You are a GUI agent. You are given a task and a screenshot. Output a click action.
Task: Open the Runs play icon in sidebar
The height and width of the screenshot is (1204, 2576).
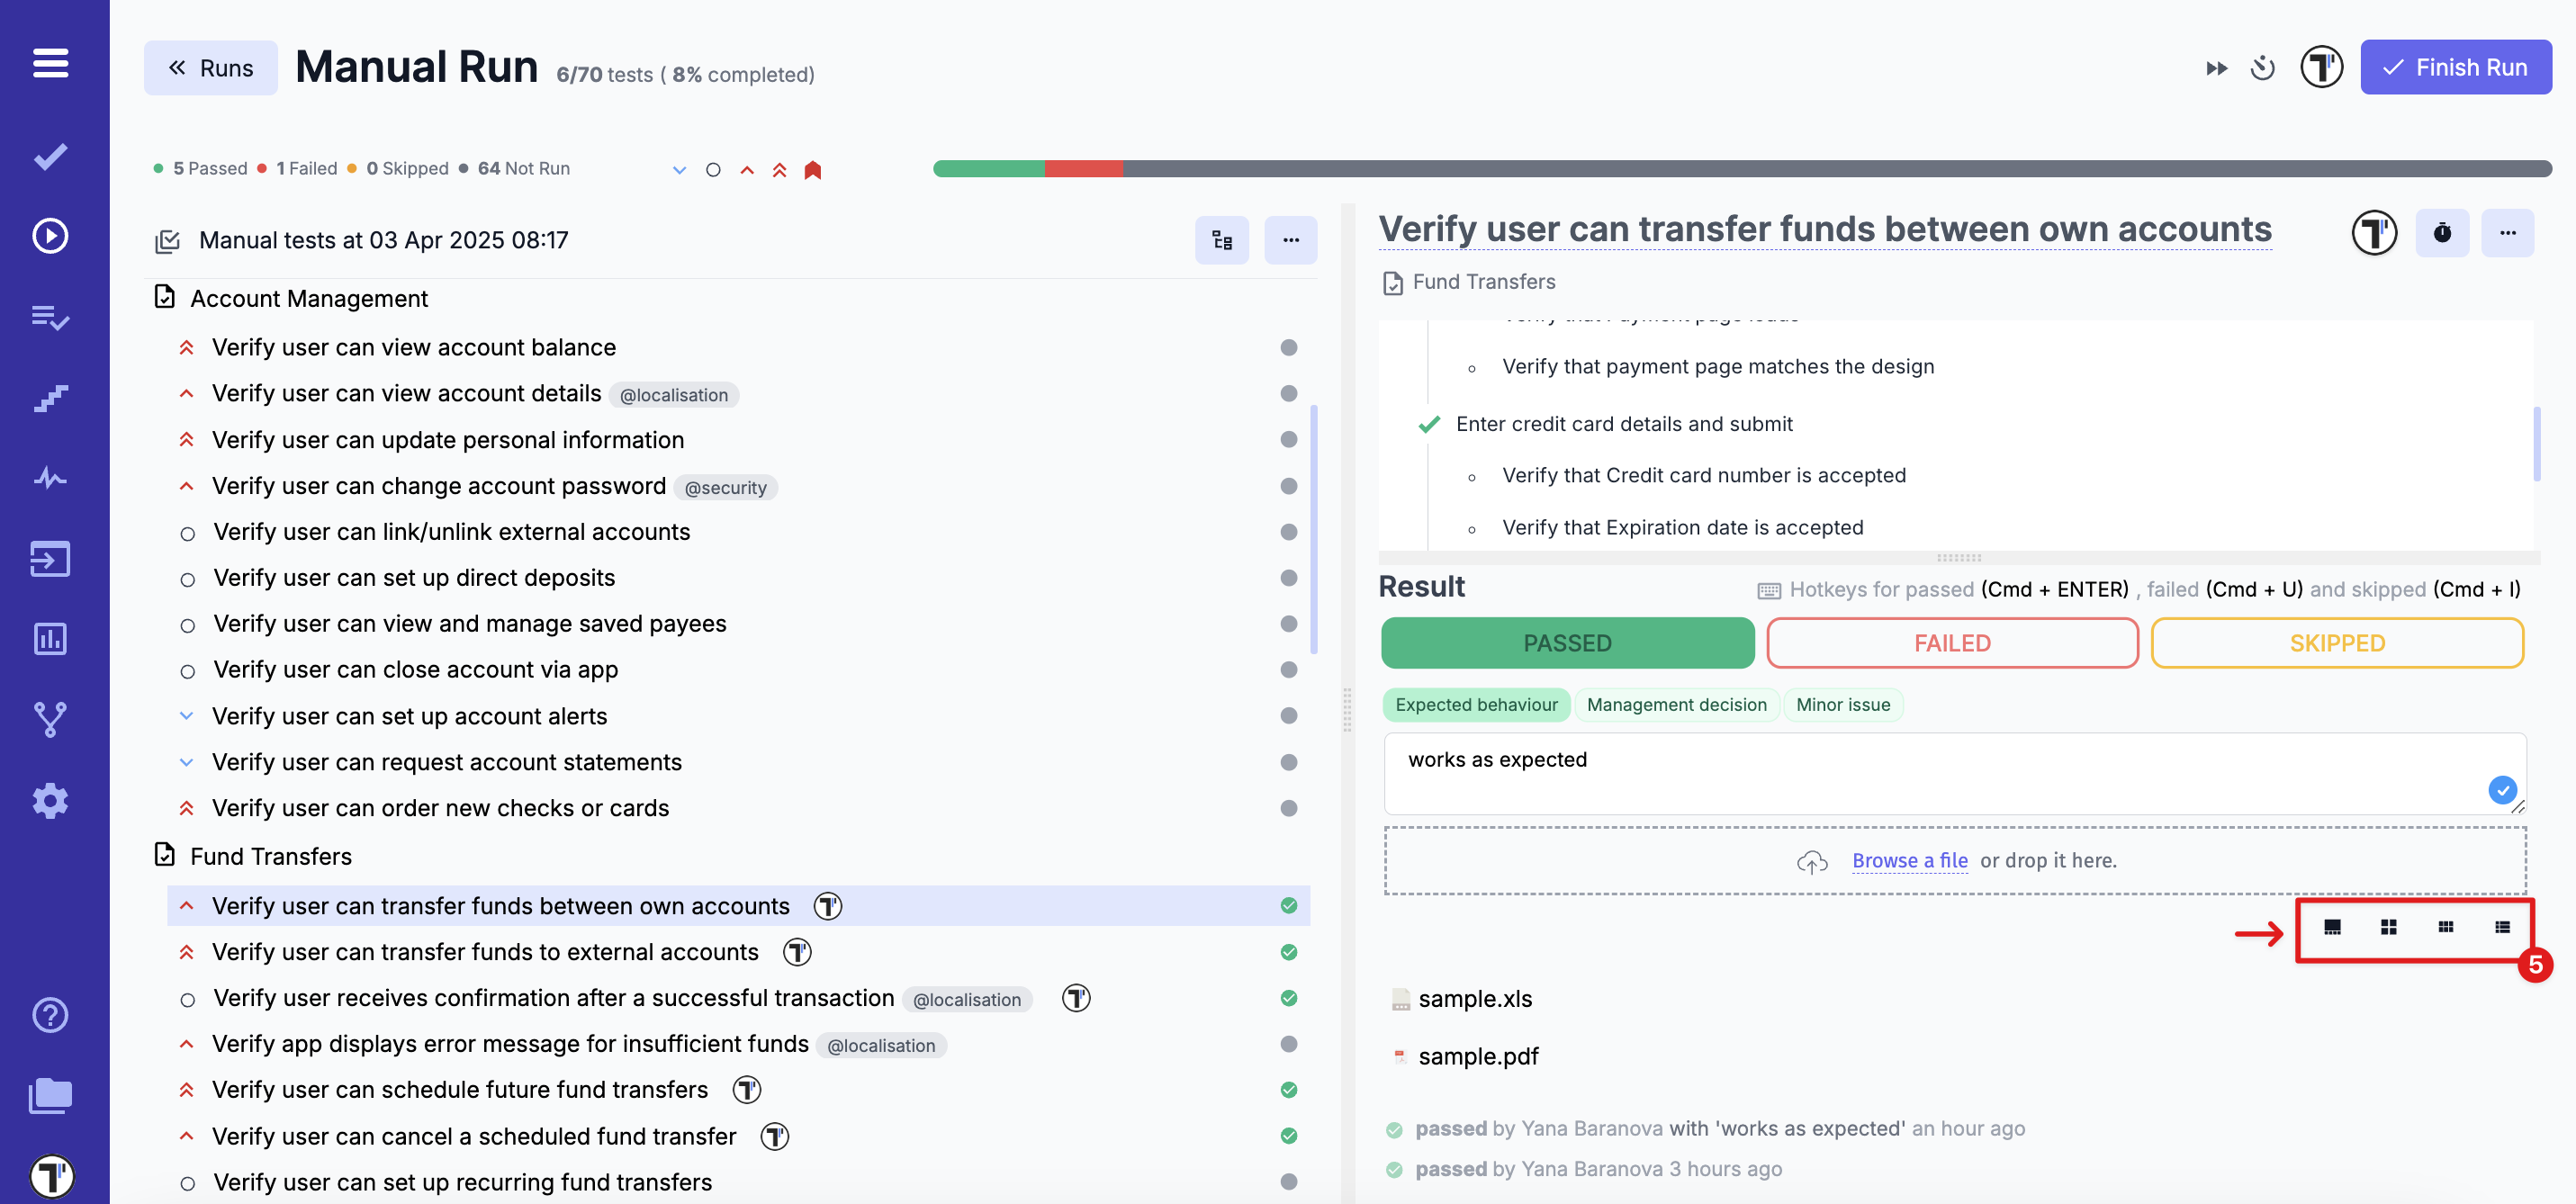click(50, 236)
